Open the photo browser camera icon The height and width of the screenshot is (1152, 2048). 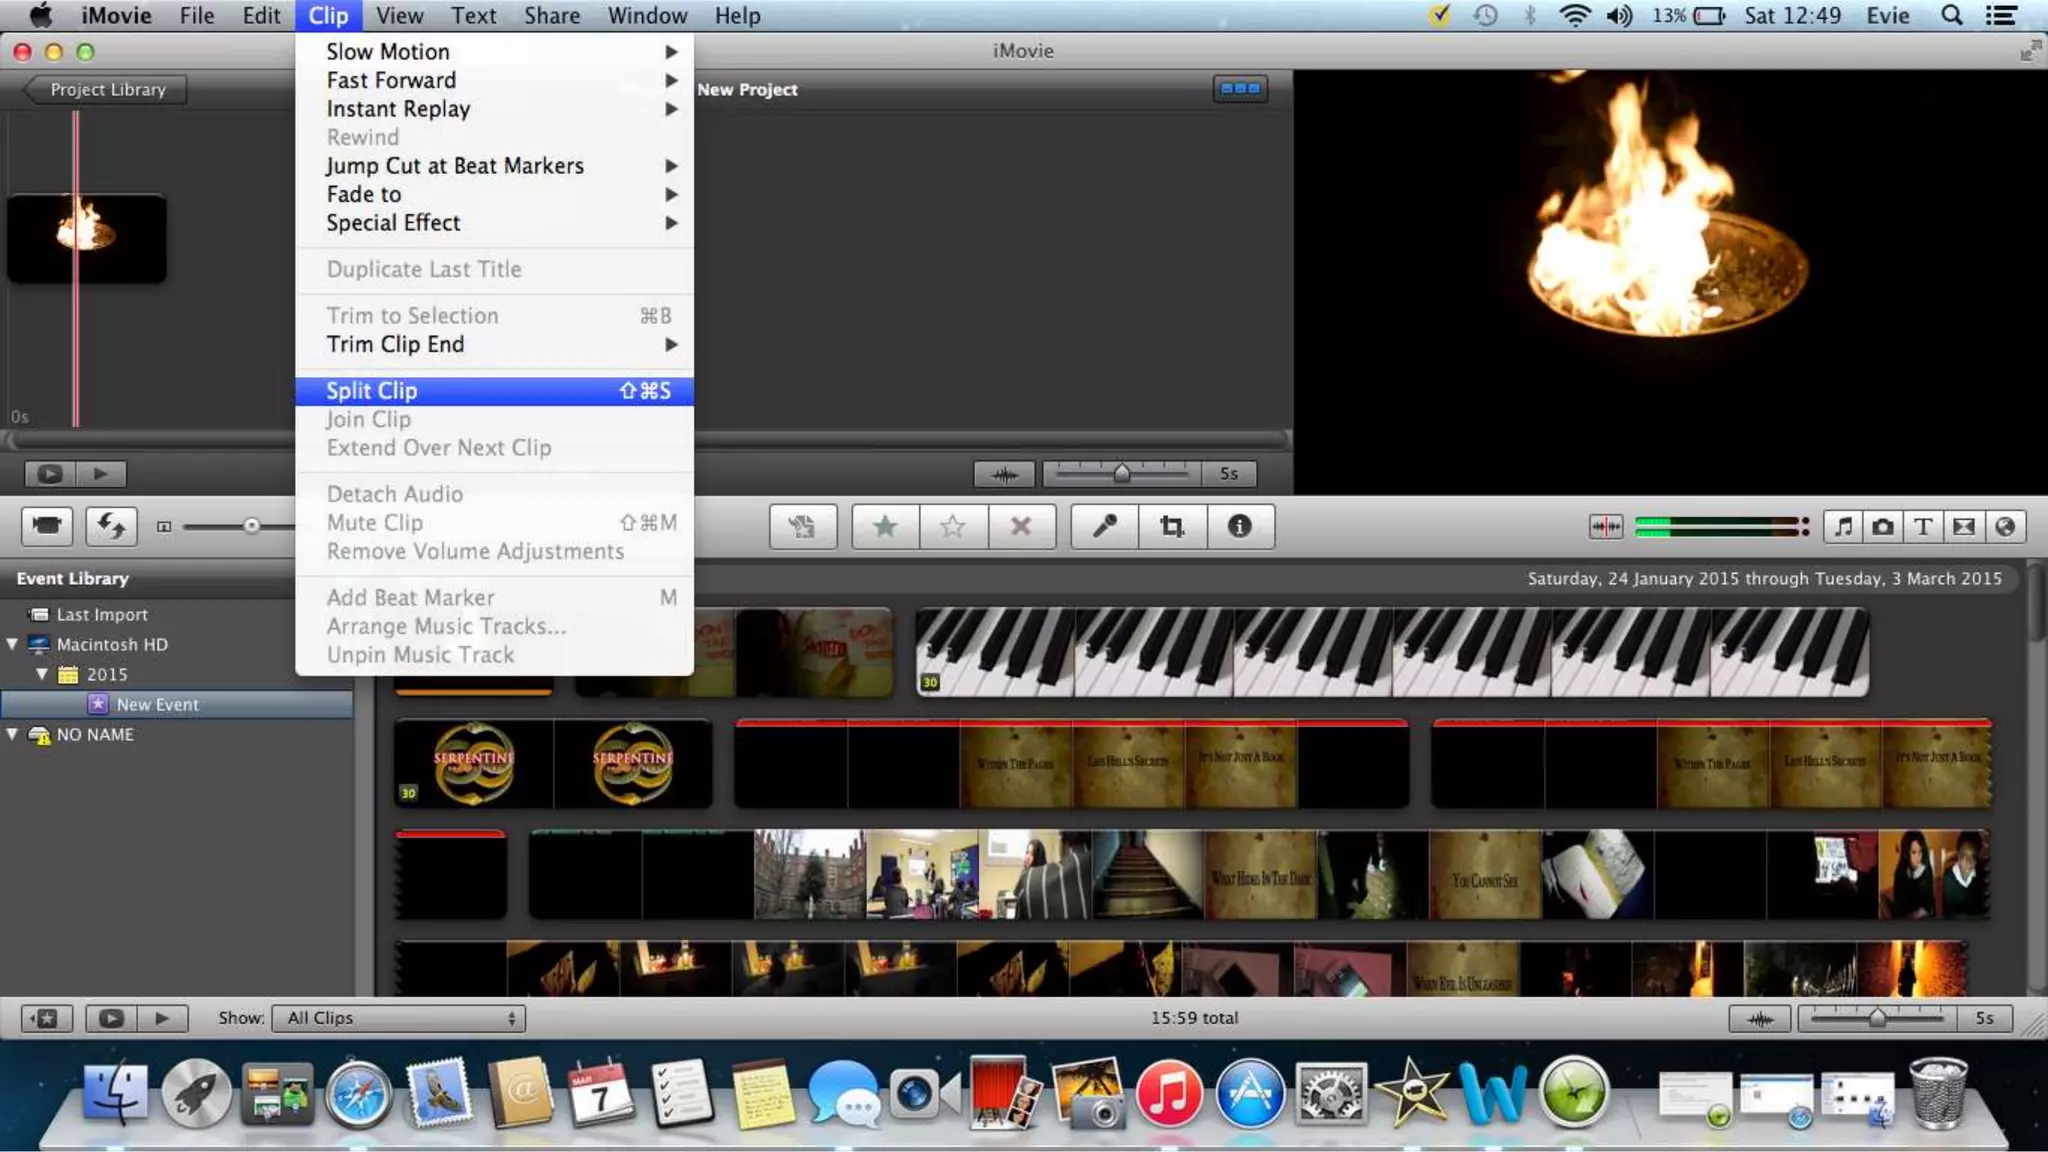(x=1883, y=527)
